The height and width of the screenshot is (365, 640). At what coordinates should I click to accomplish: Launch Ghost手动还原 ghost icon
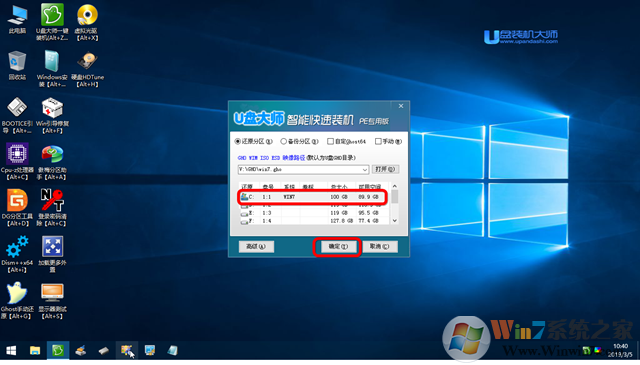point(16,300)
